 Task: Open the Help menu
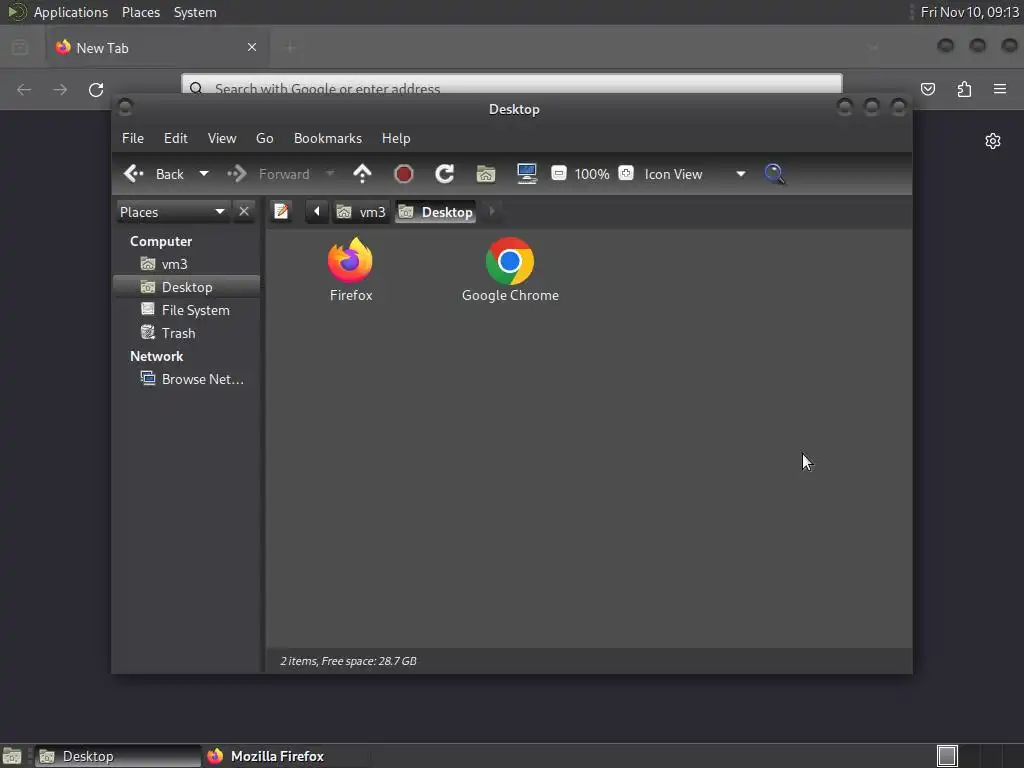pos(396,138)
